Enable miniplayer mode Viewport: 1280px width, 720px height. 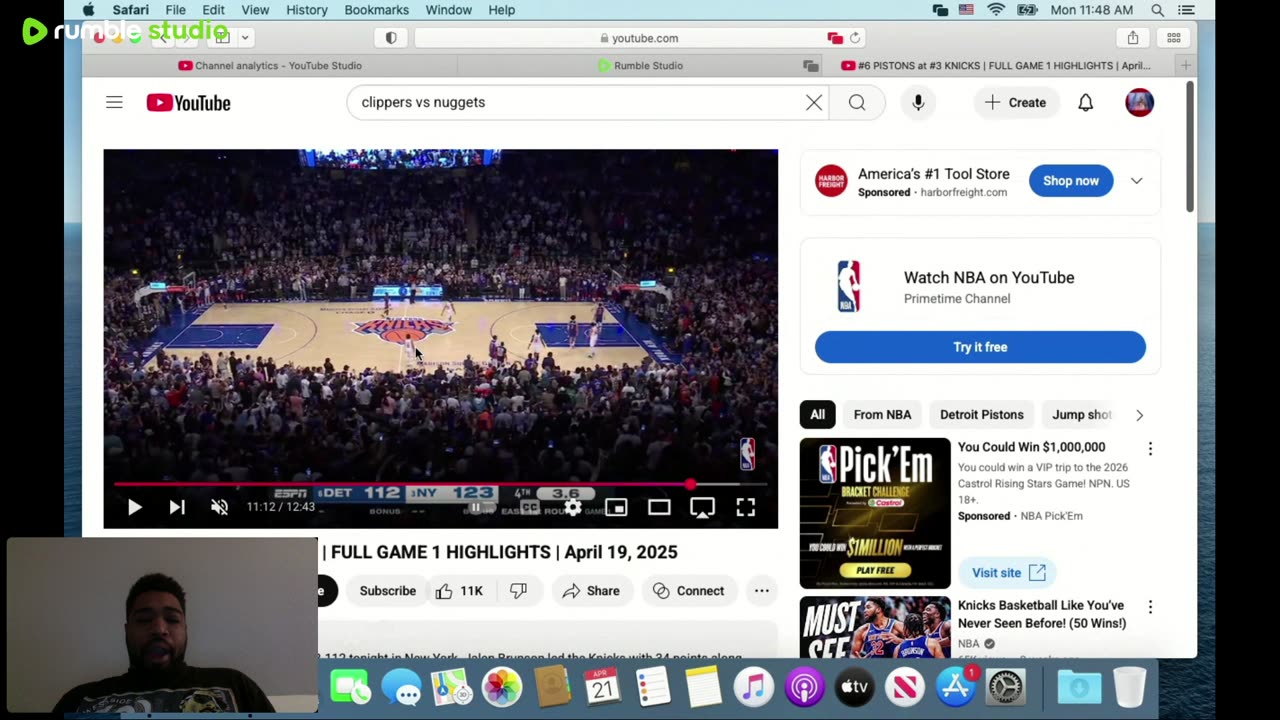tap(616, 507)
